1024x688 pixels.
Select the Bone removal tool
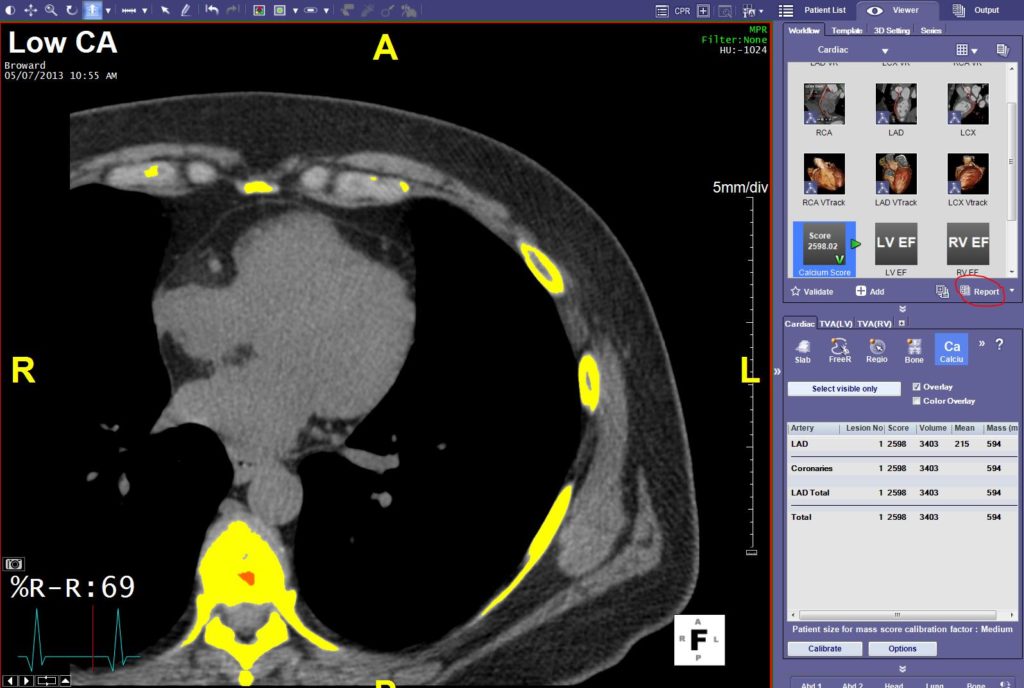914,351
